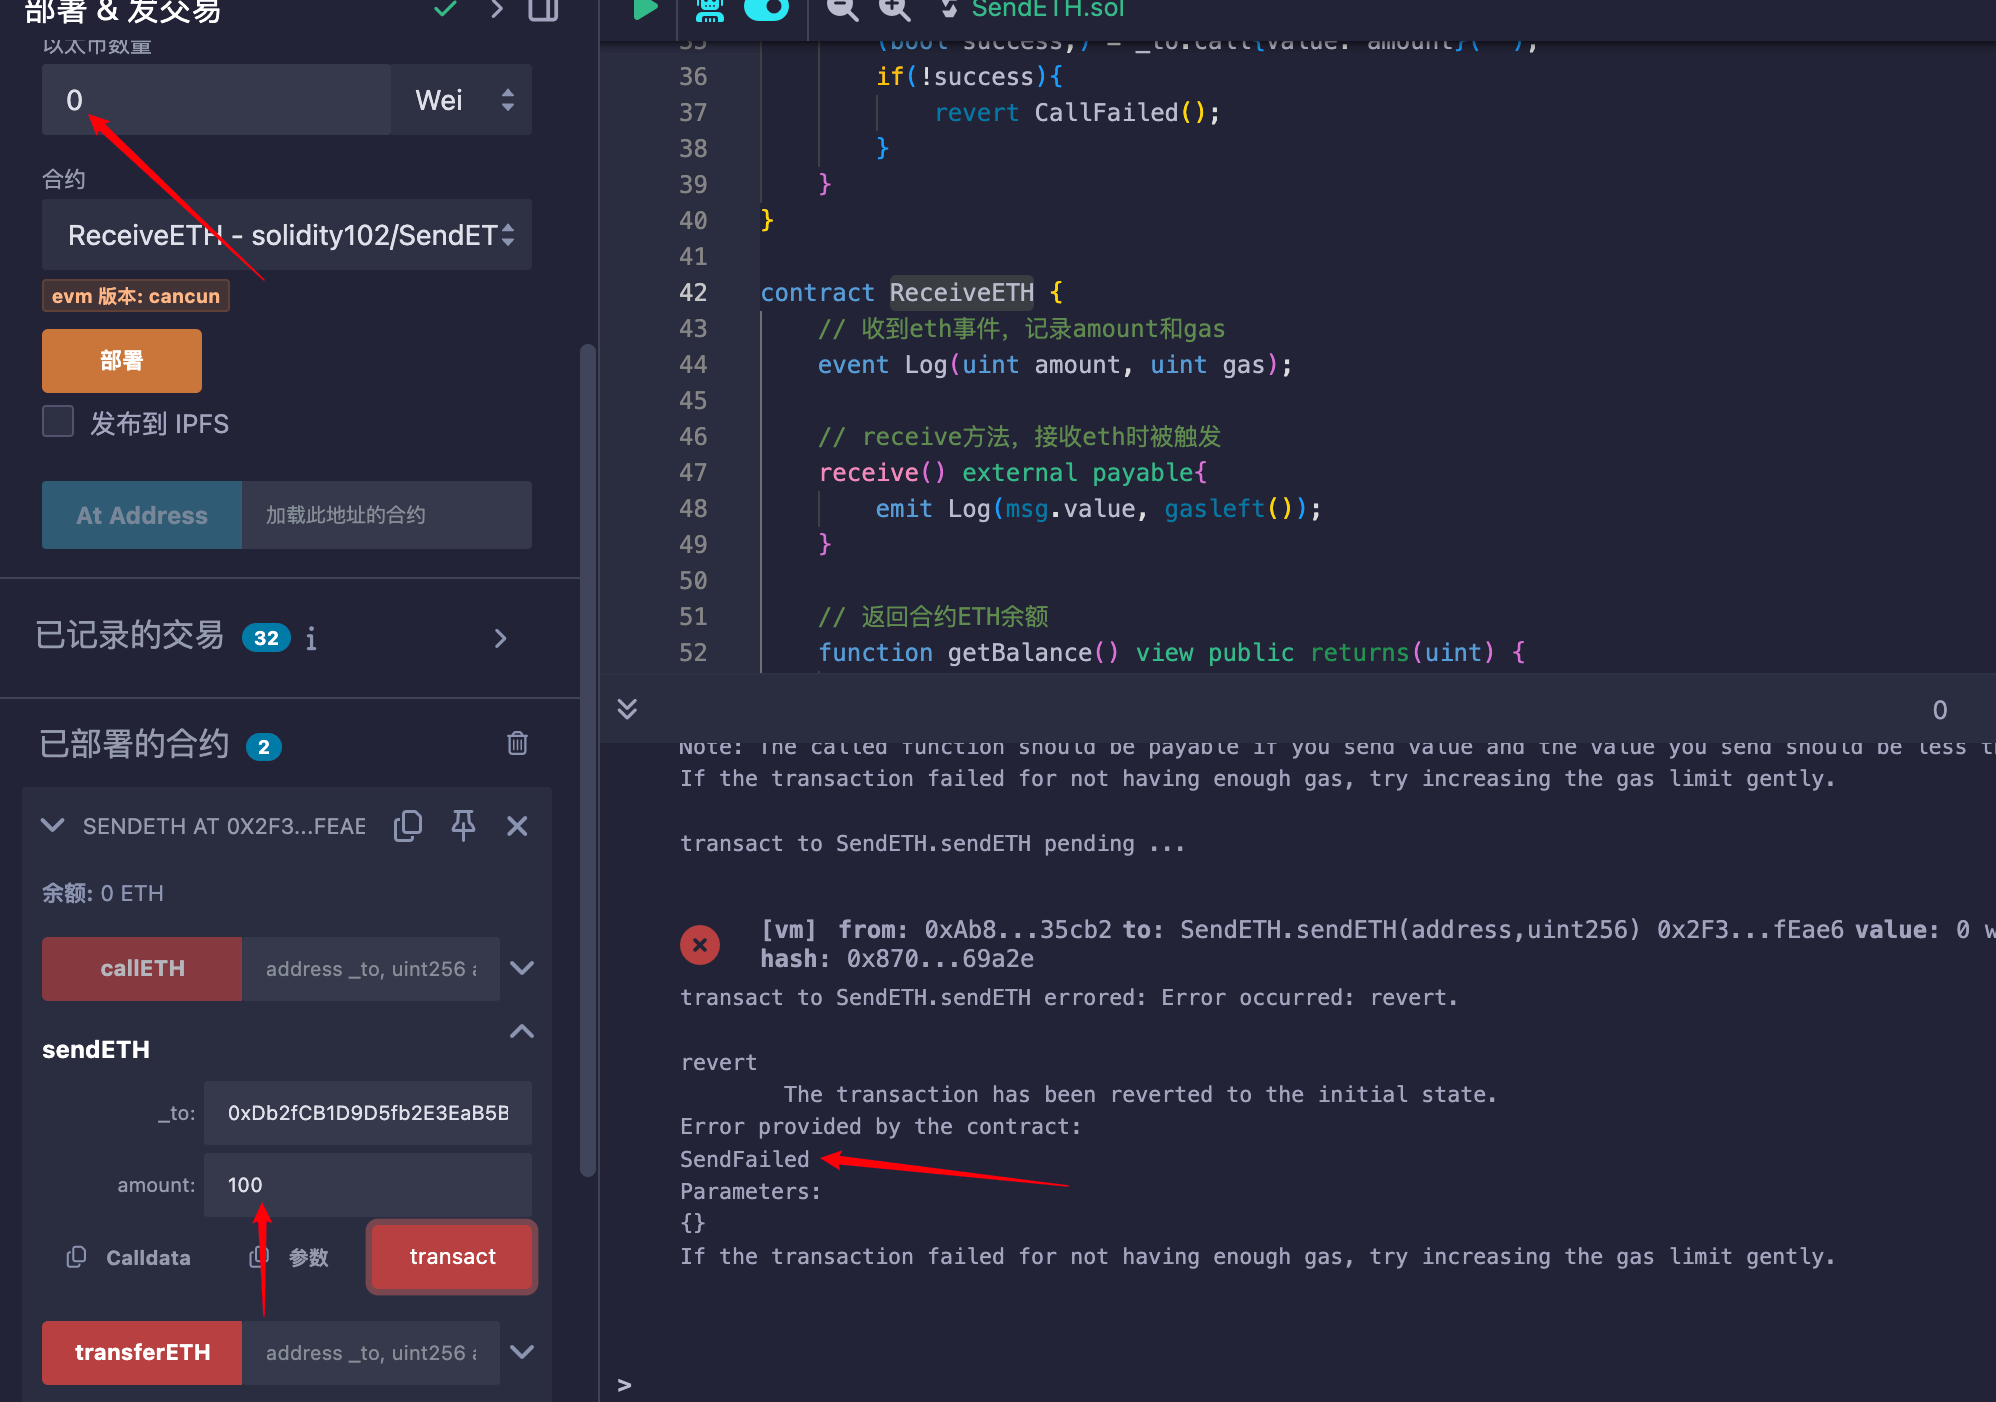The image size is (1996, 1402).
Task: Expand the 已记录的交易 section
Action: coord(501,638)
